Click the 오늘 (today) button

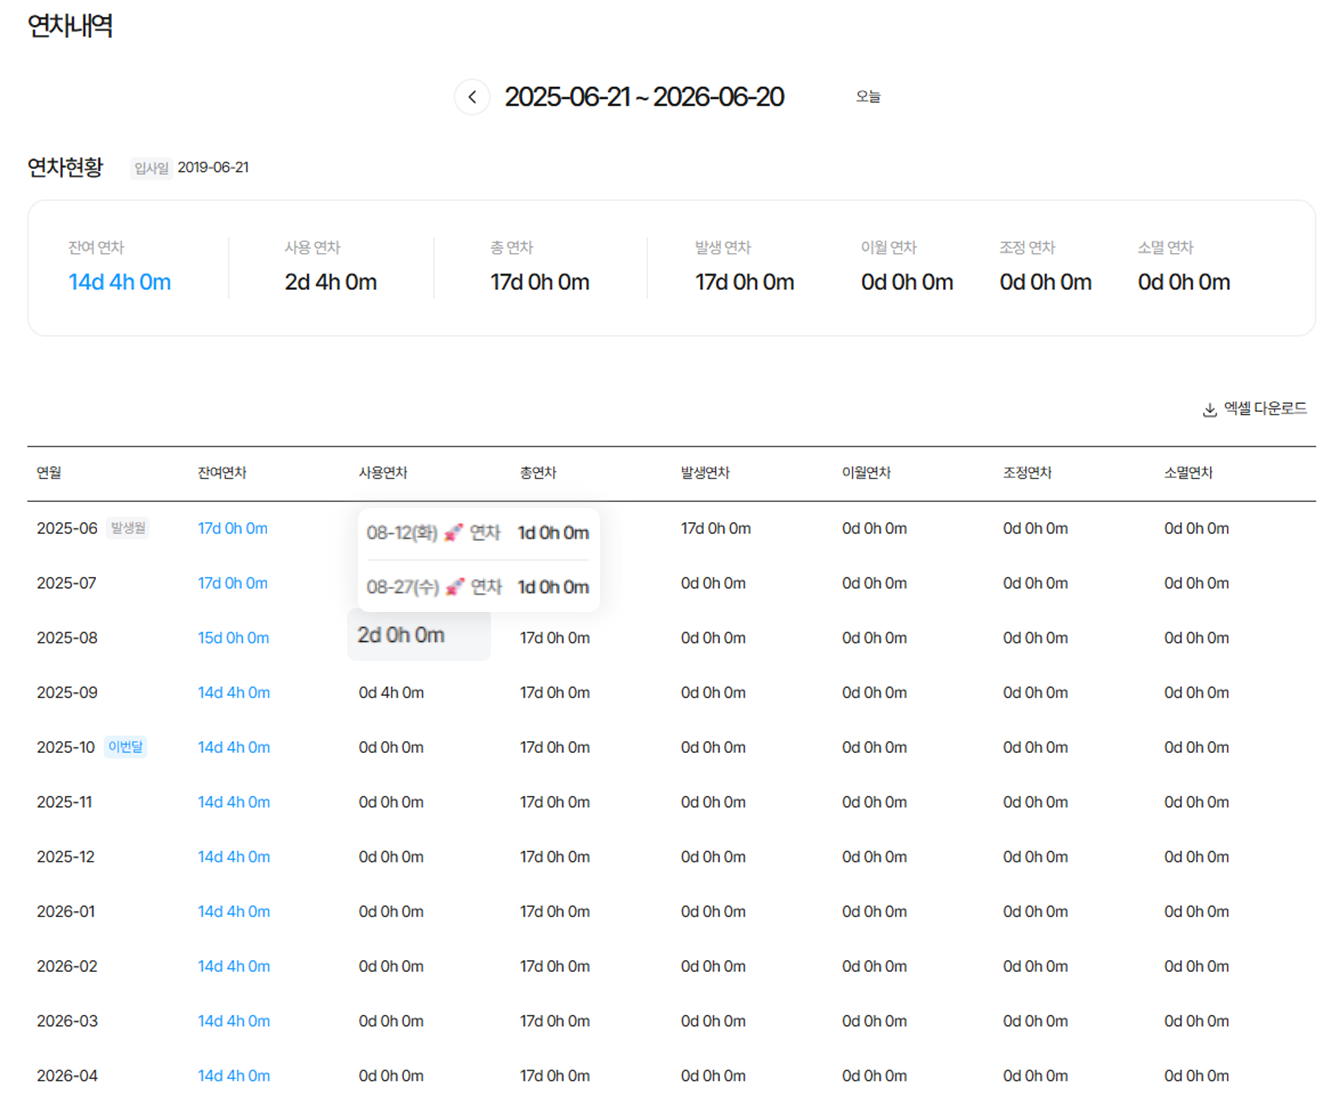pyautogui.click(x=868, y=97)
